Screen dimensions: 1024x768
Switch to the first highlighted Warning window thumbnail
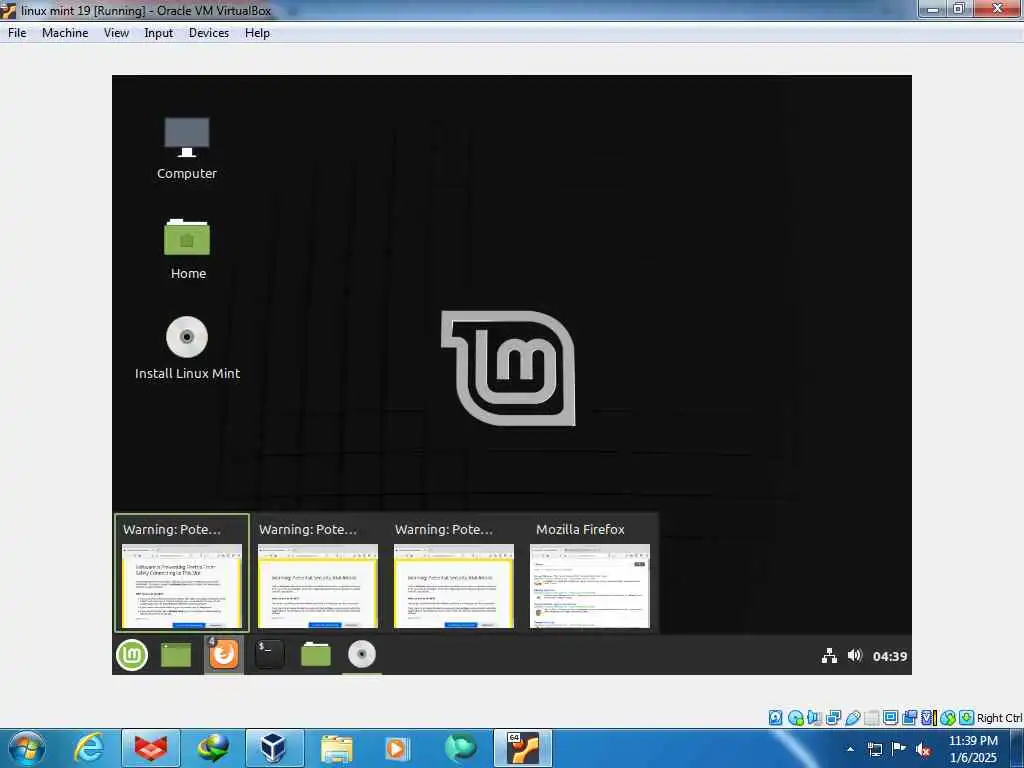point(182,575)
